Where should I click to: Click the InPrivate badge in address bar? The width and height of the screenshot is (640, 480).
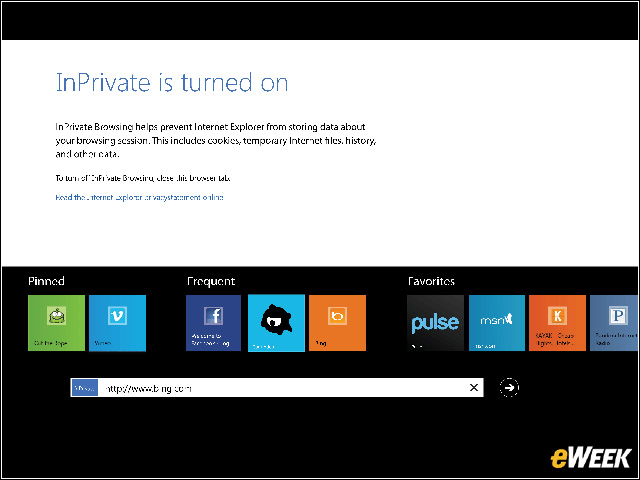84,388
